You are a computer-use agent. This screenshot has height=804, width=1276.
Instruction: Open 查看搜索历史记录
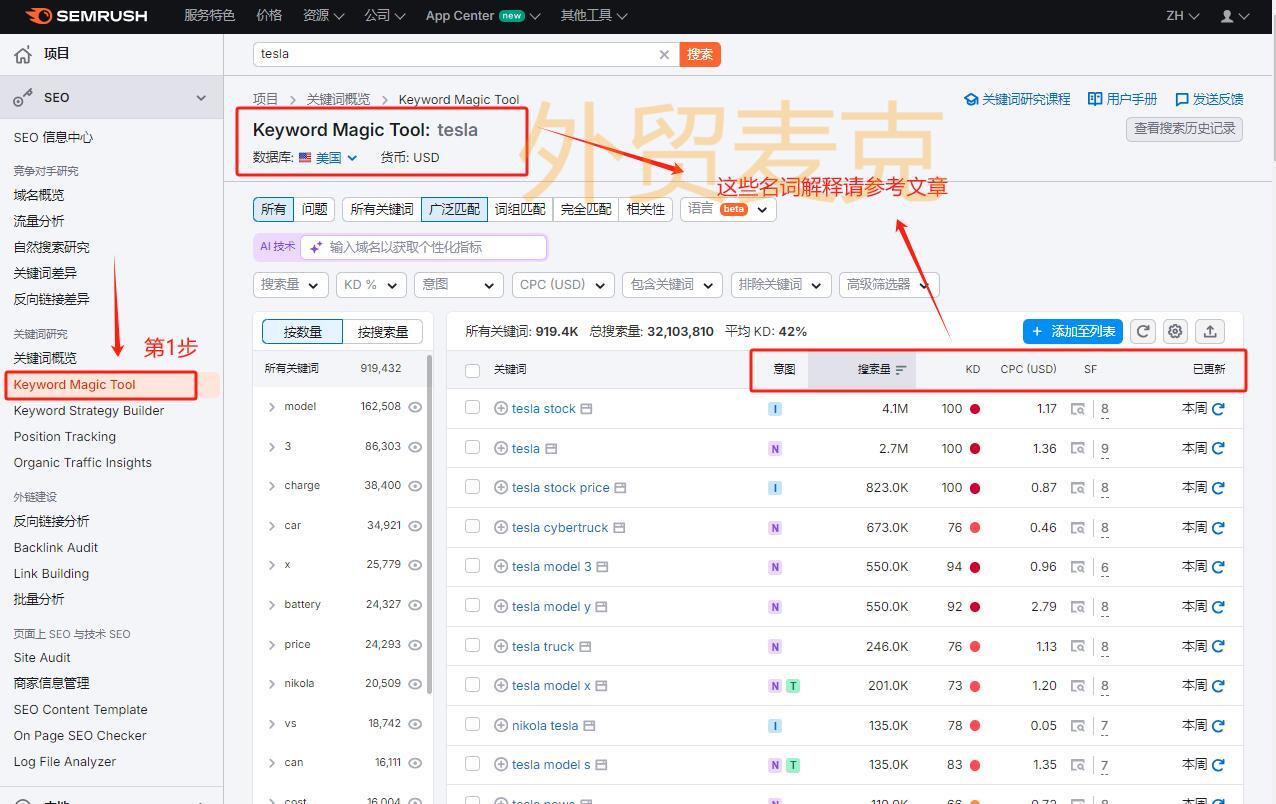1183,128
